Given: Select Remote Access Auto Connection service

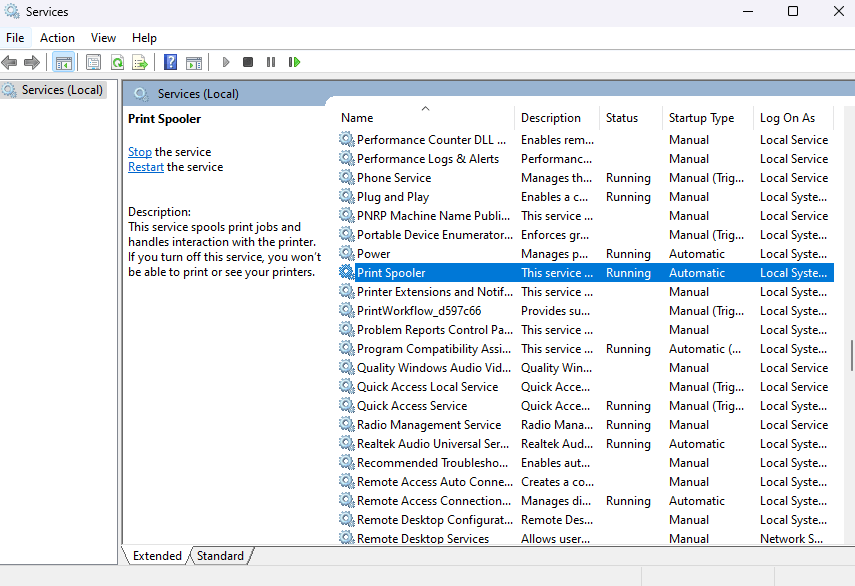Looking at the screenshot, I should coord(586,482).
